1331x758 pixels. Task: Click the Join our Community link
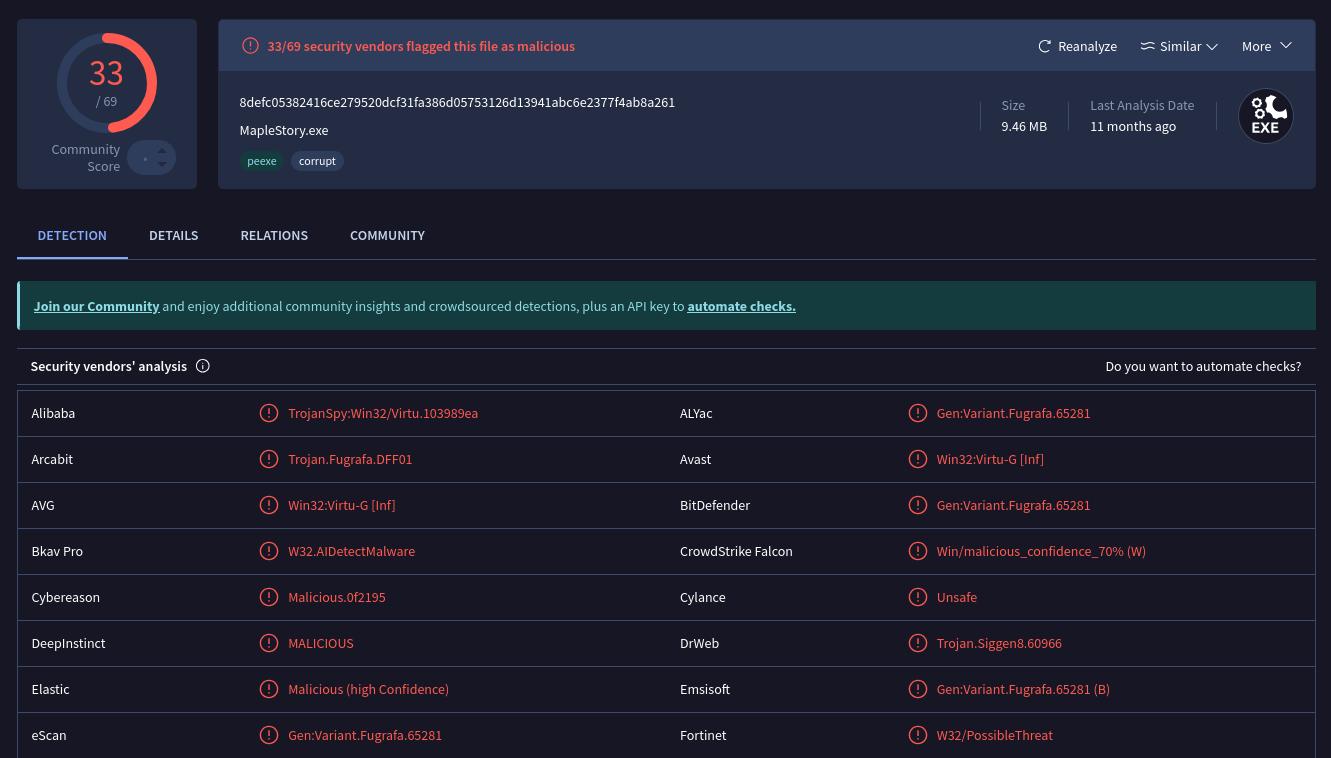point(97,307)
